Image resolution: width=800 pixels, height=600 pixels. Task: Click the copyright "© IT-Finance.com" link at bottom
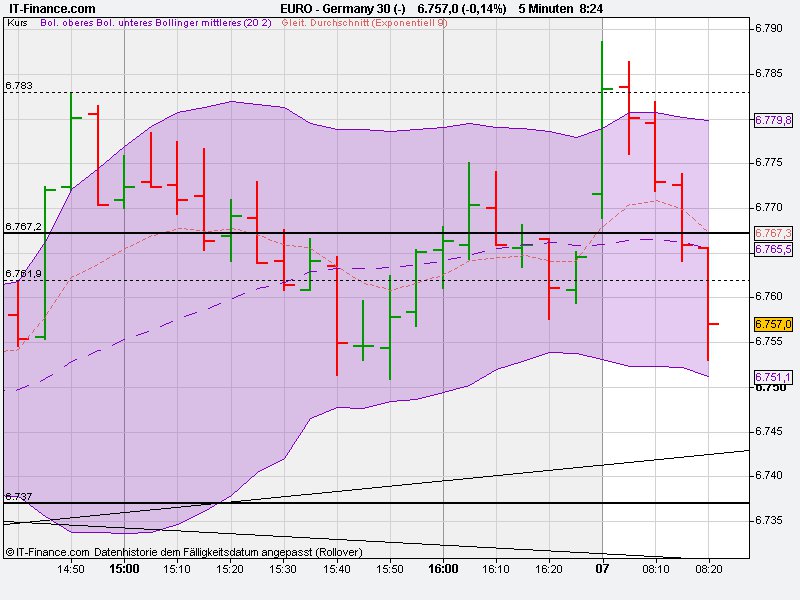coord(45,550)
